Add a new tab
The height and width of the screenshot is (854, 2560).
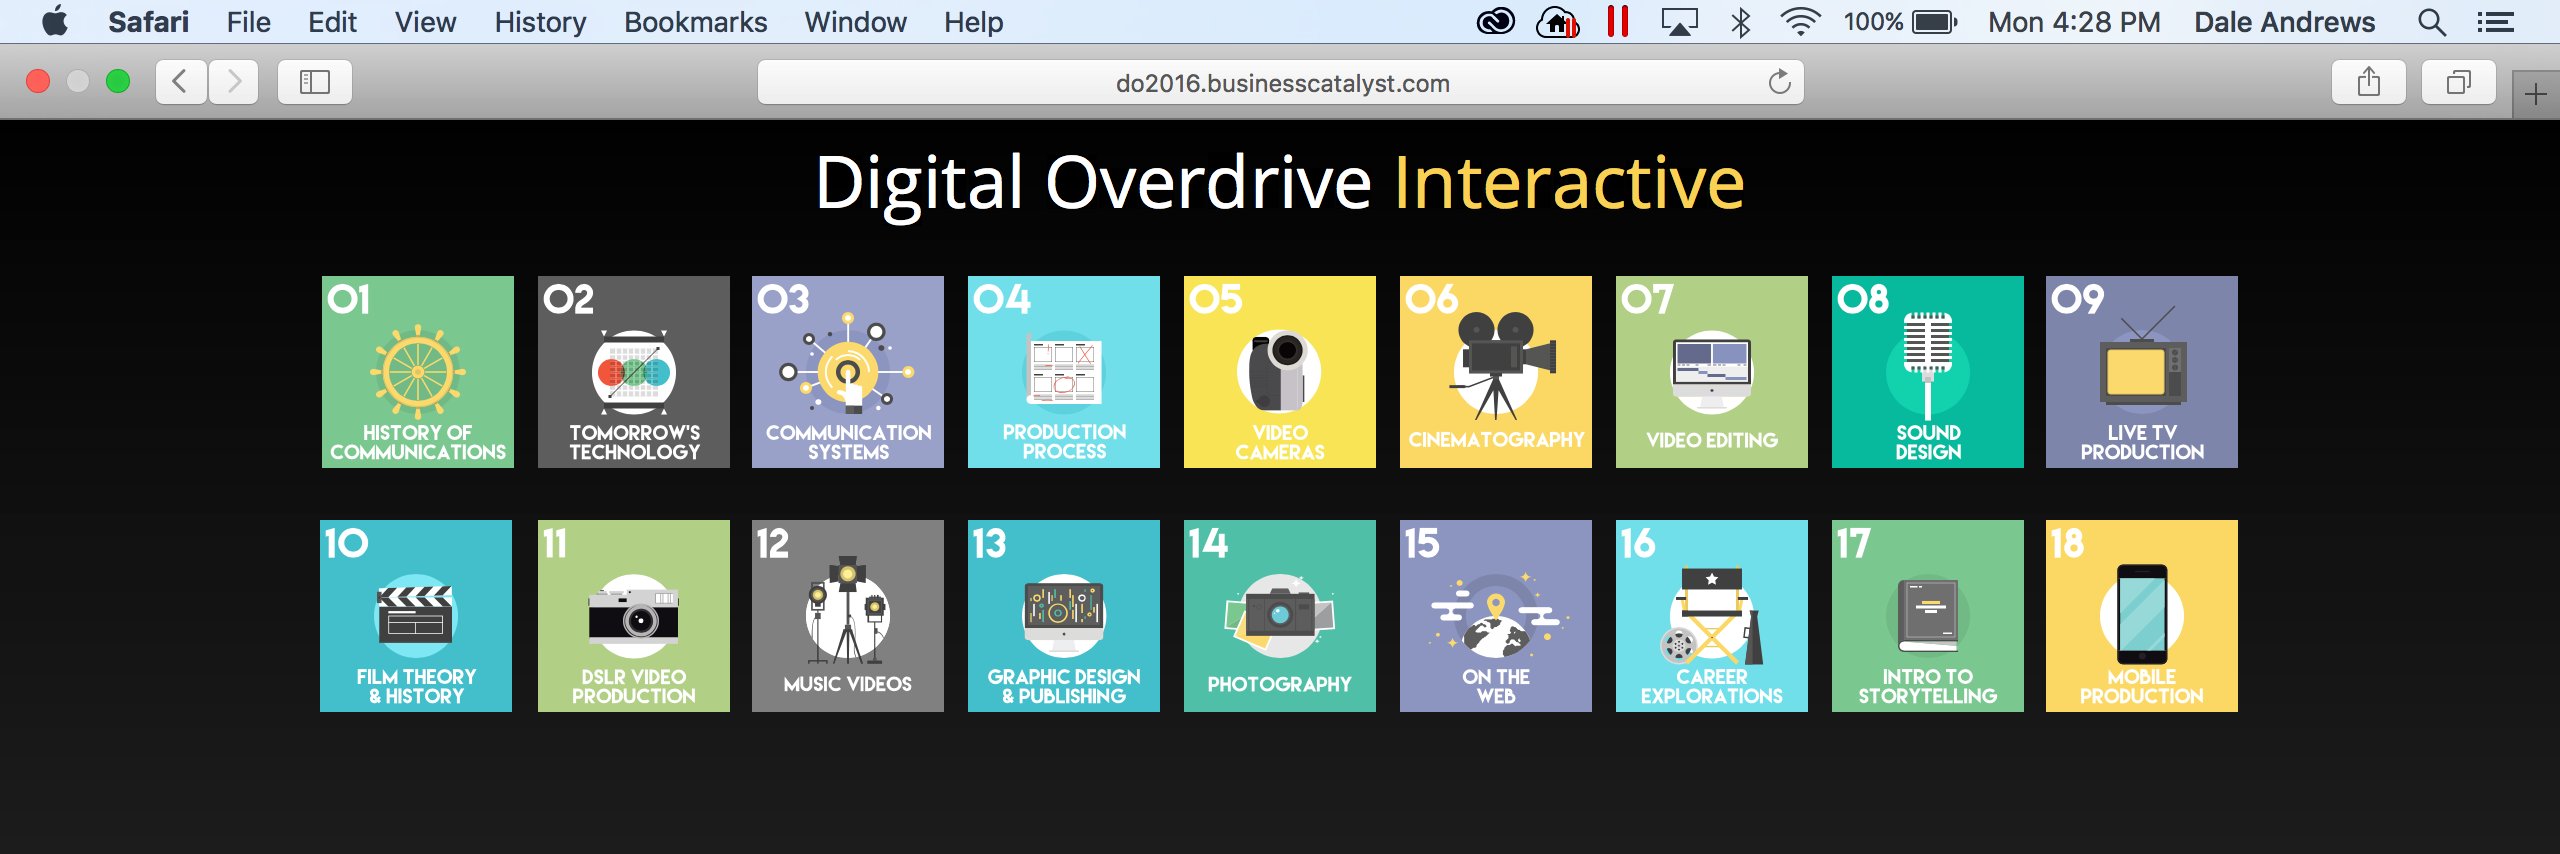(x=2535, y=95)
